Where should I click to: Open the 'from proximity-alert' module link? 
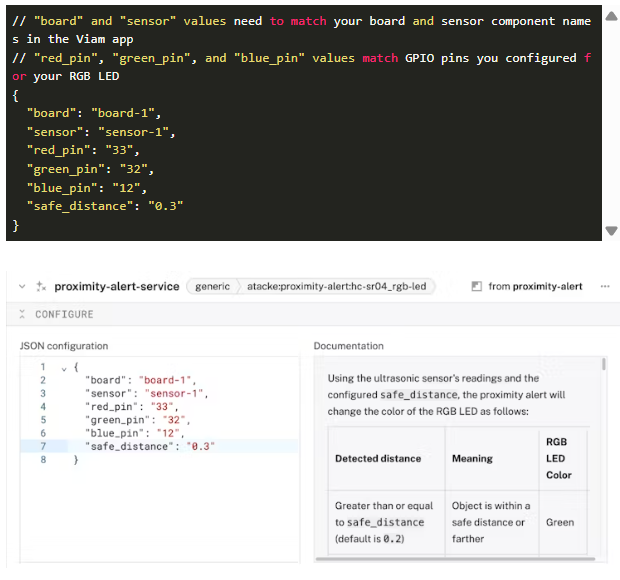coord(535,286)
